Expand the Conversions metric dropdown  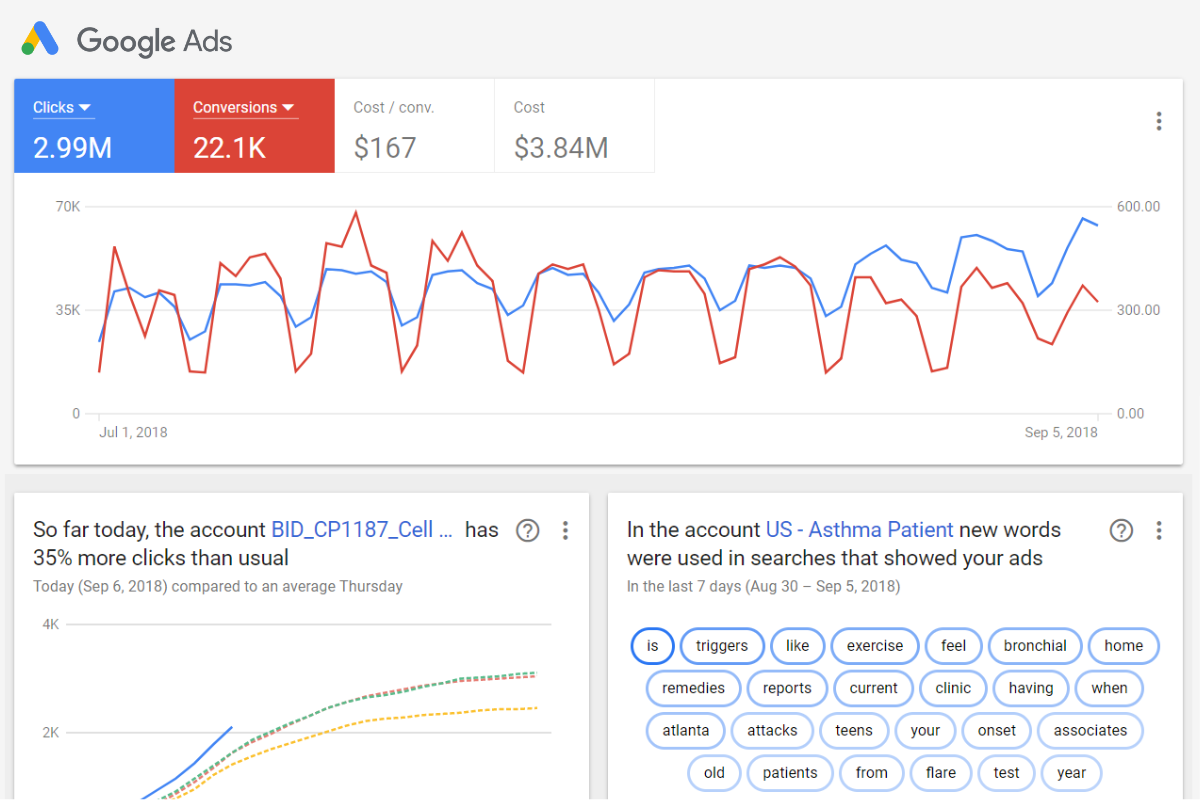[244, 107]
